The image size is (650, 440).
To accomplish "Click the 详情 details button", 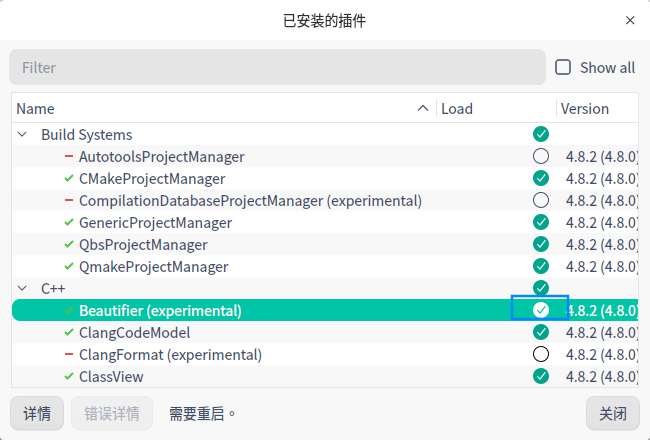I will tap(37, 413).
